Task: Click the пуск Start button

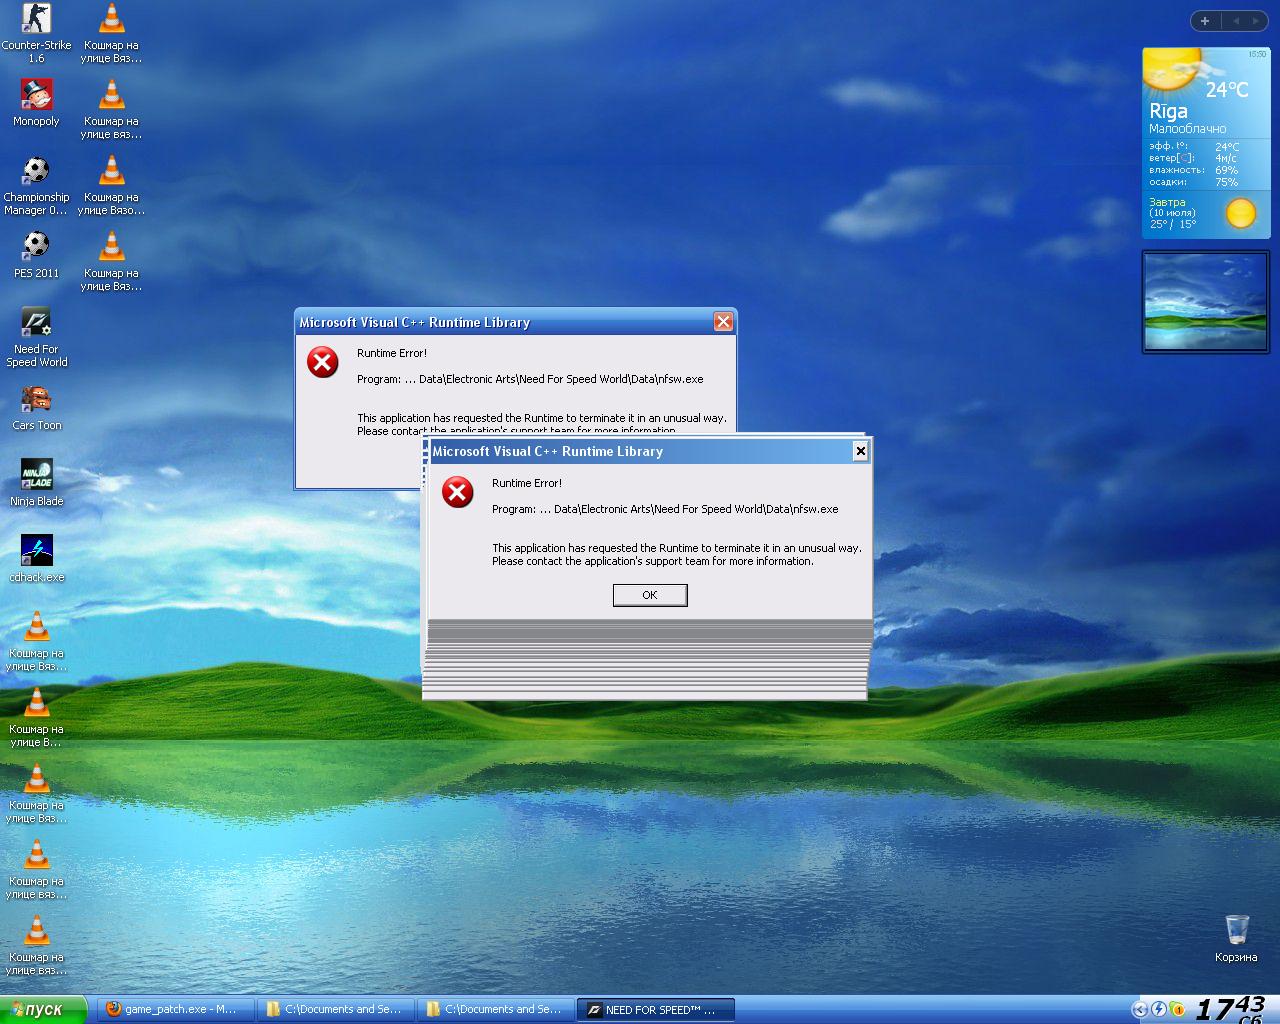Action: [44, 1010]
